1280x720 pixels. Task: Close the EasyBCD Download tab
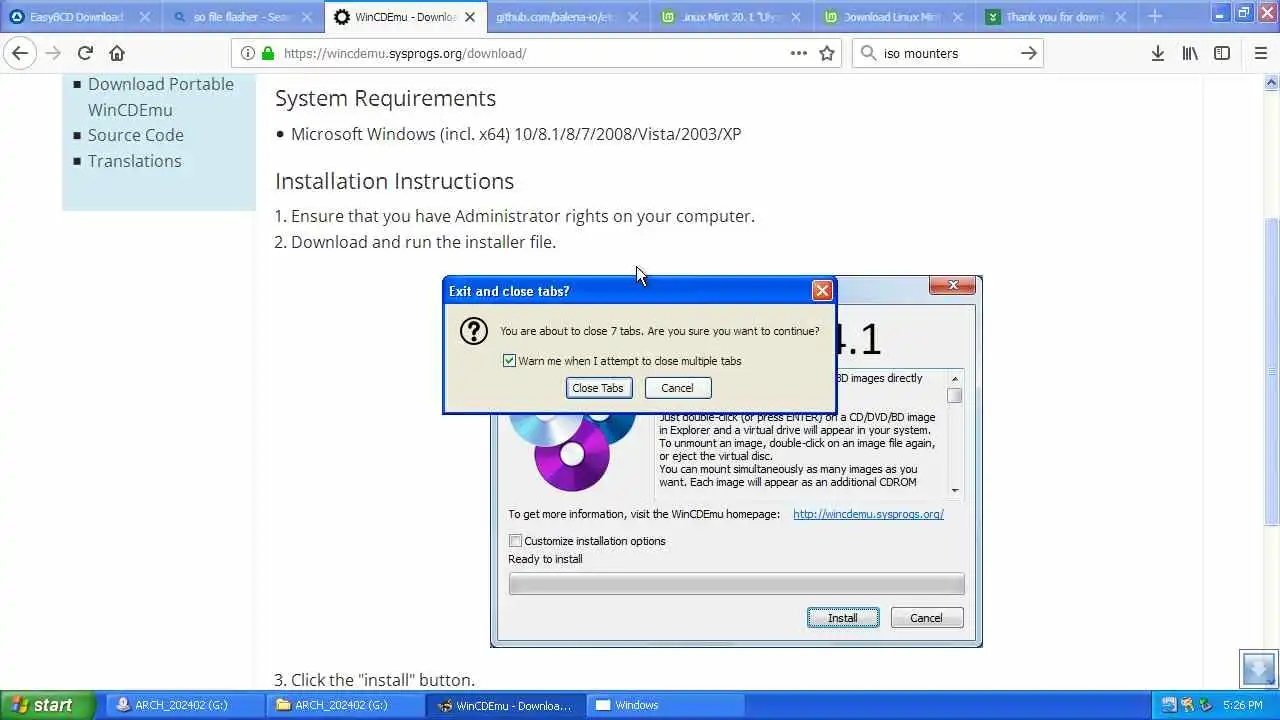coord(144,17)
